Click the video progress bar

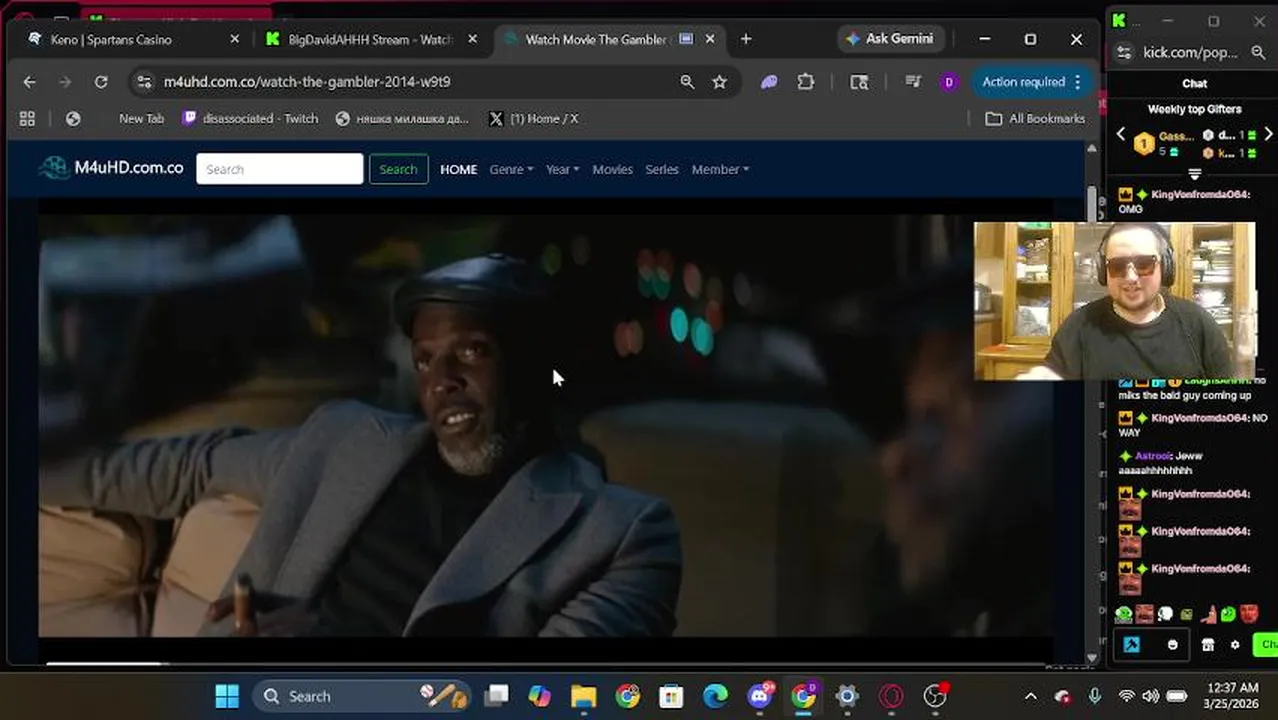(545, 662)
